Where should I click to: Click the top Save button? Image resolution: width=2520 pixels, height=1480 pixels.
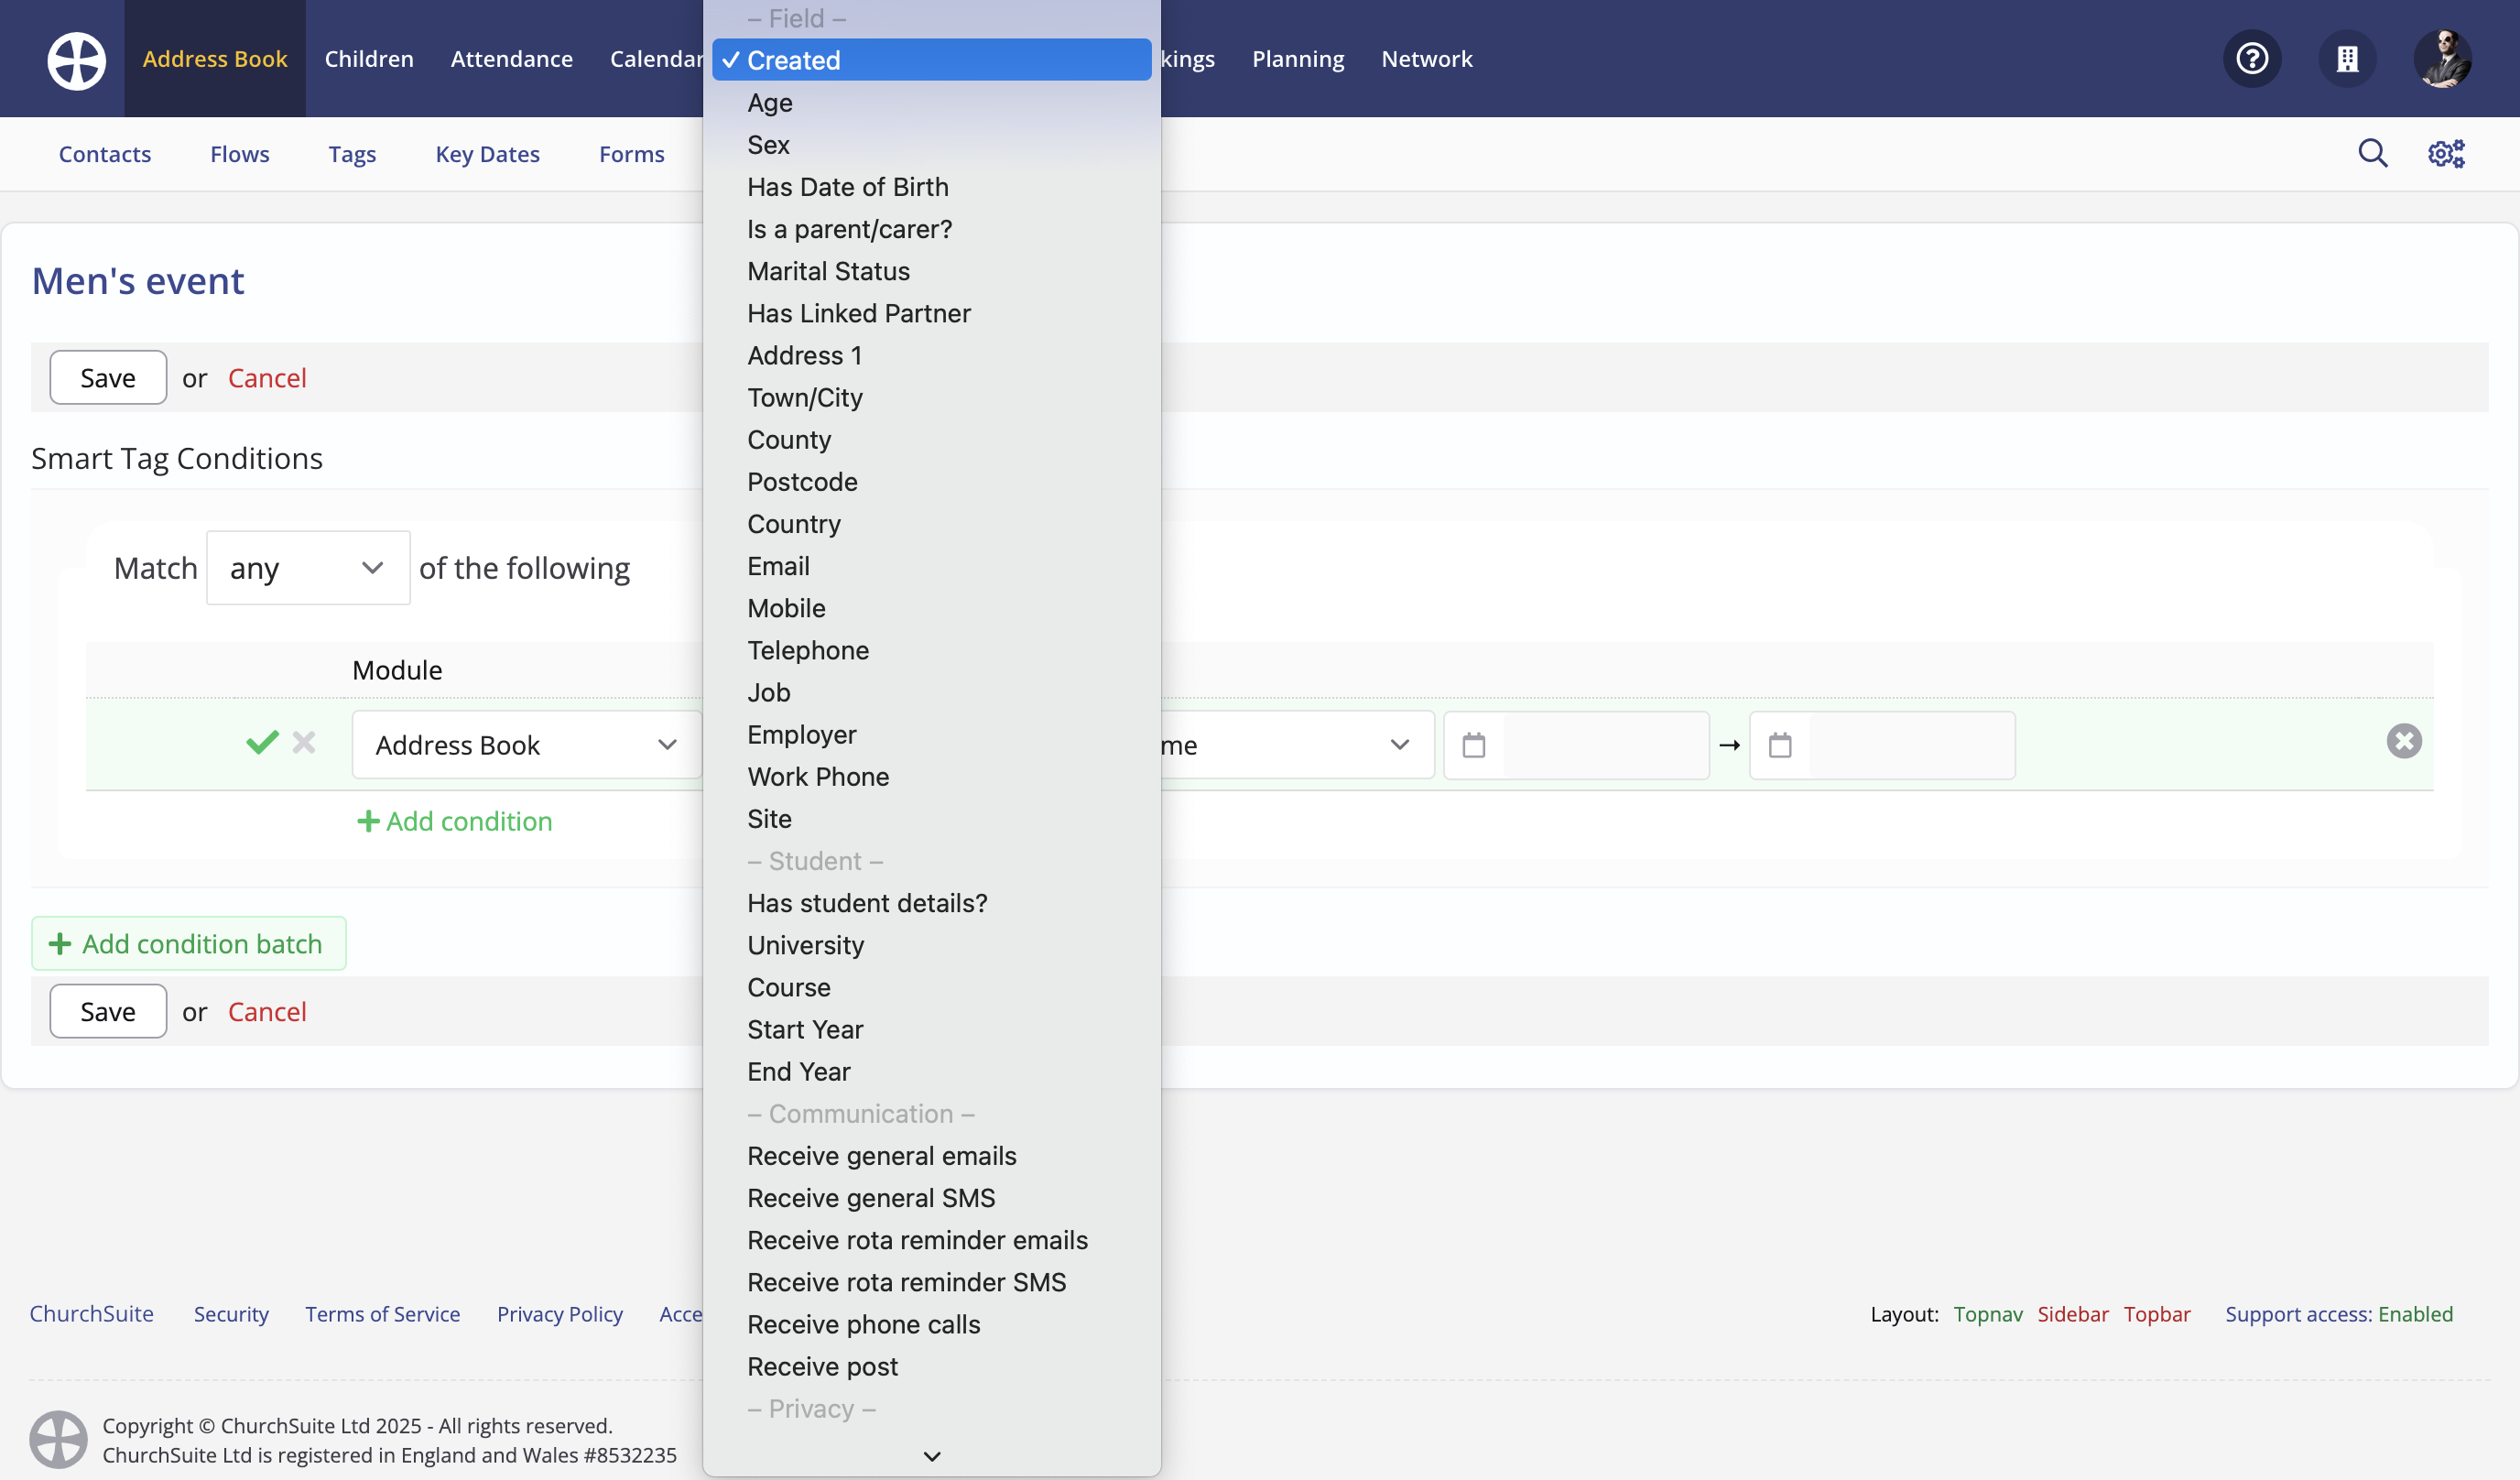click(108, 377)
